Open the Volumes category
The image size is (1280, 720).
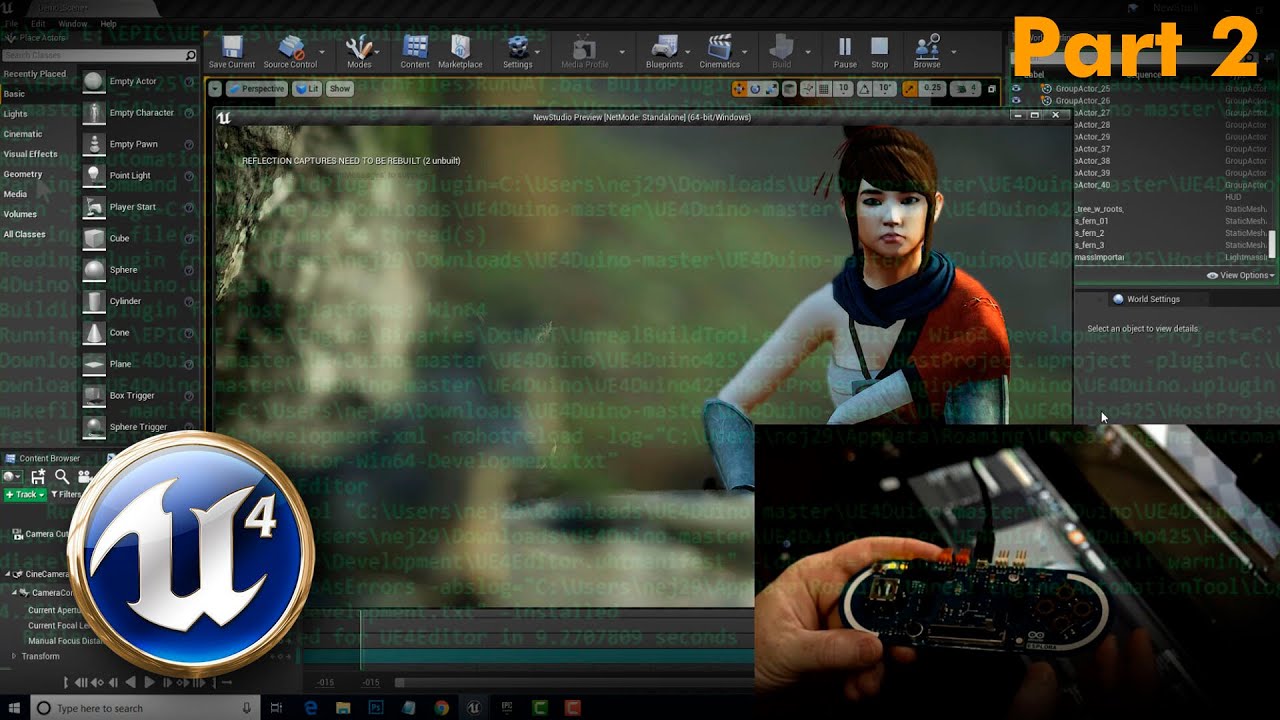[x=20, y=214]
